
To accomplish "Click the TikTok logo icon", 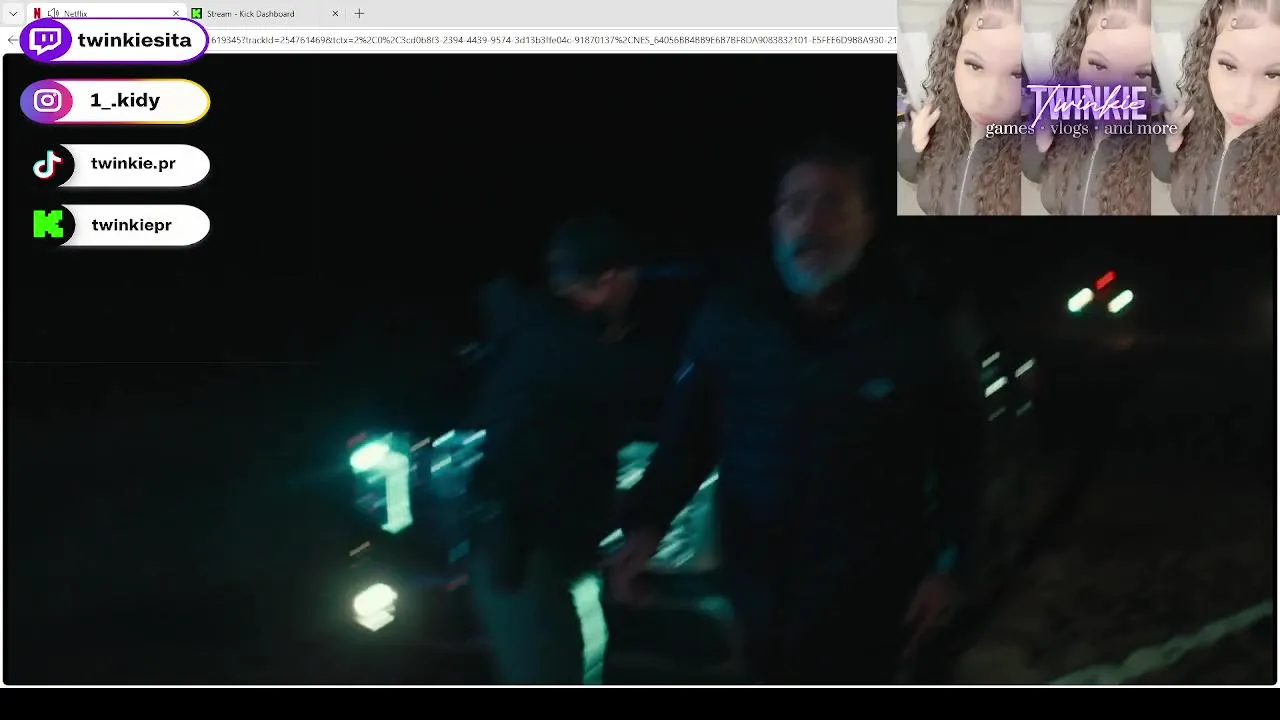I will pyautogui.click(x=48, y=165).
